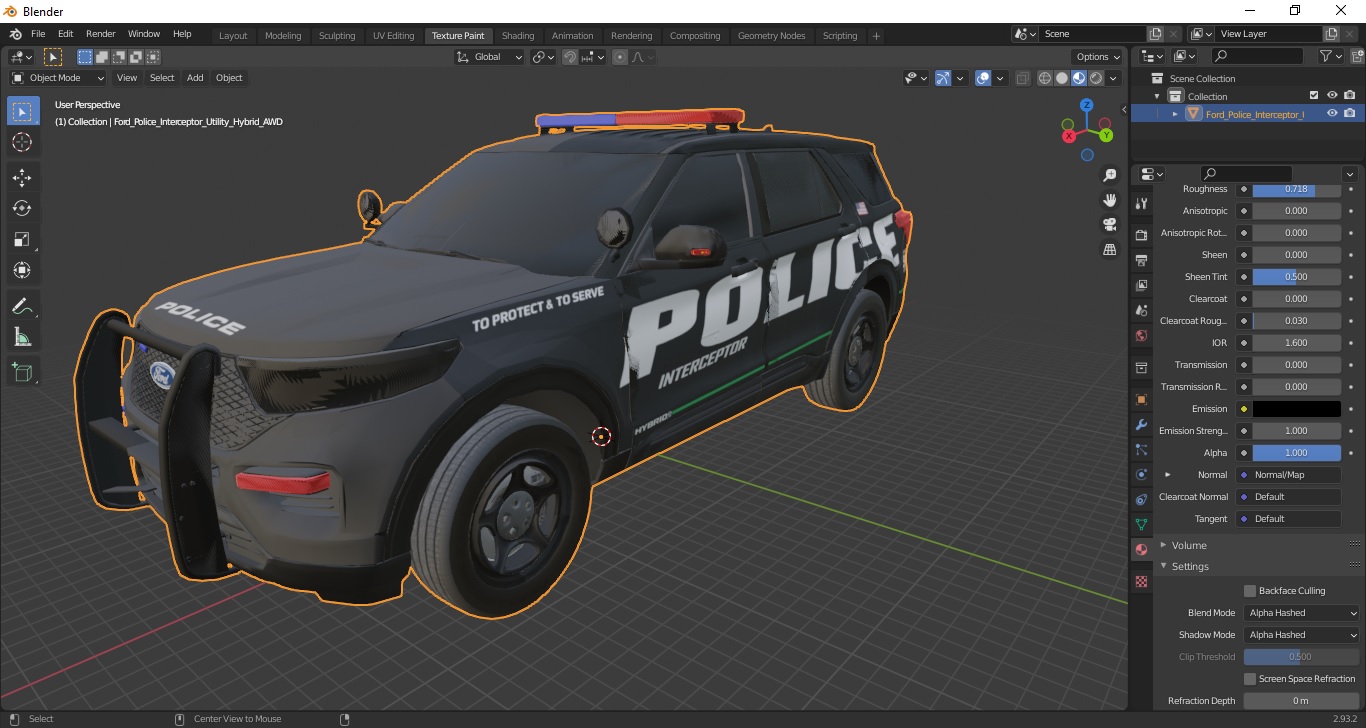Click the Scene name field
1366x728 pixels.
point(1093,34)
